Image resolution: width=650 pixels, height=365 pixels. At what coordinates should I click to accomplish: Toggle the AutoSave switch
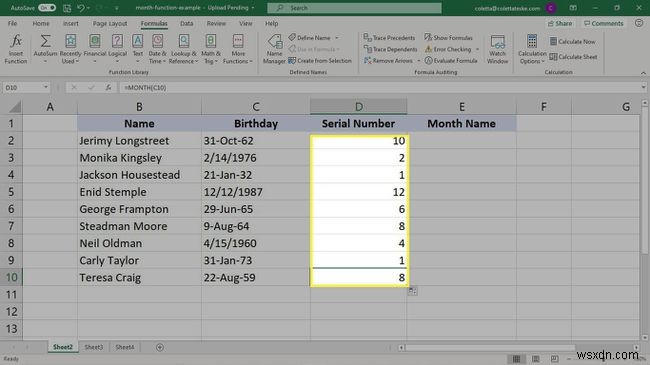pos(47,8)
